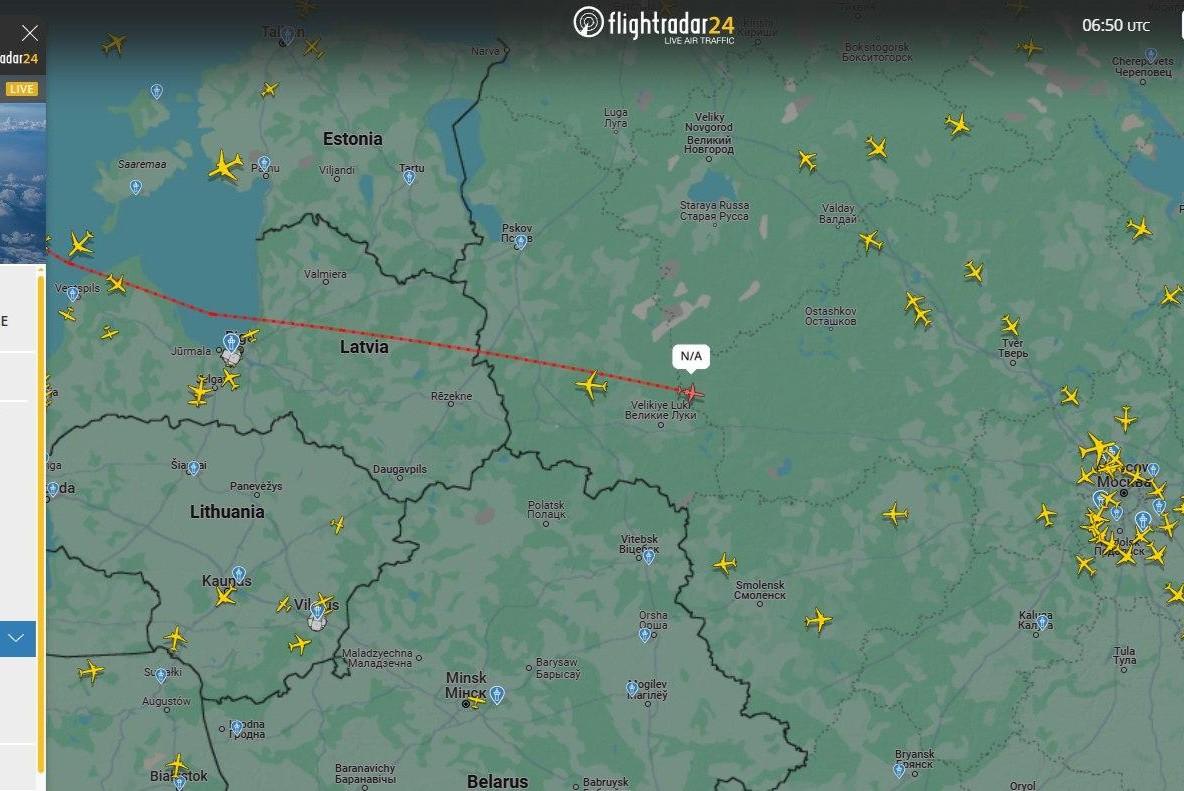
Task: Select the aircraft flying near Smolensk
Action: [725, 563]
